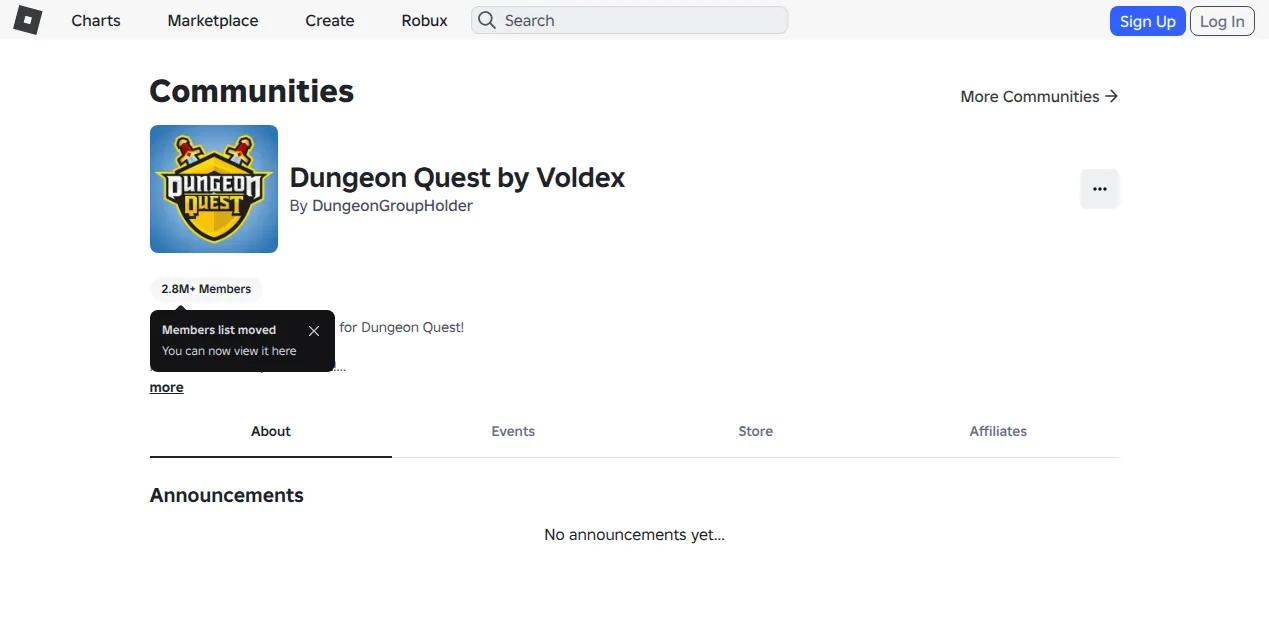Switch to the Store tab

click(756, 431)
